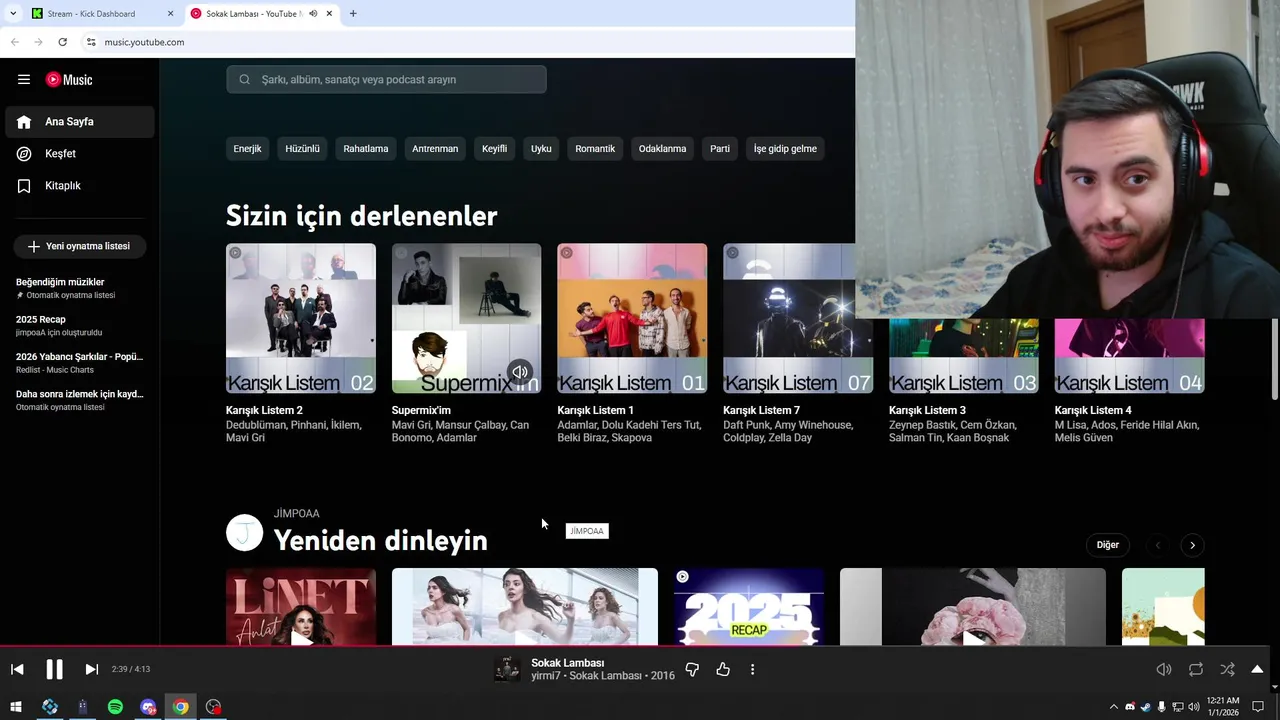Select the Hüzünlü mood chip
The width and height of the screenshot is (1280, 720).
pos(302,149)
